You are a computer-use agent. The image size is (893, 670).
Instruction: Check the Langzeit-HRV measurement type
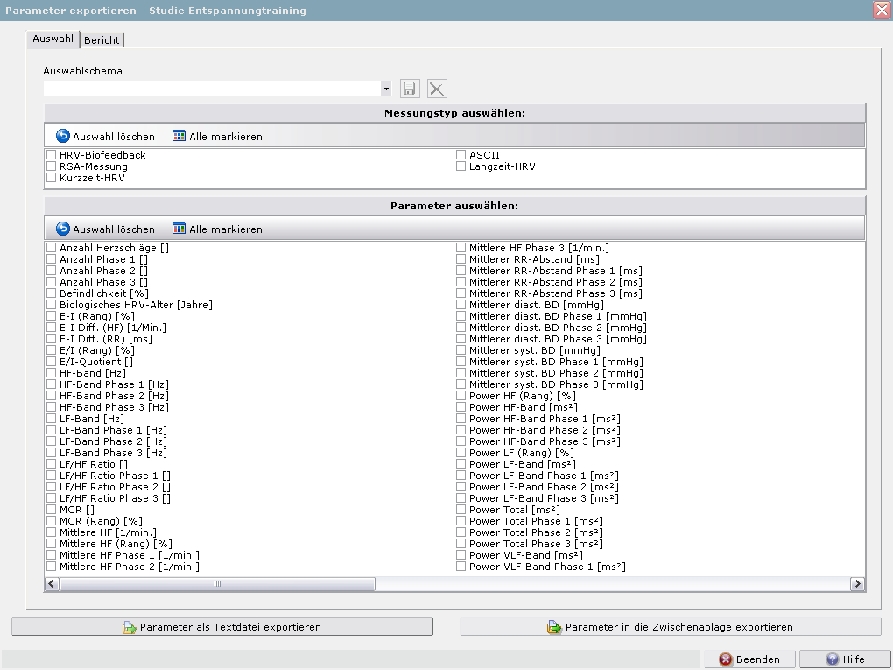click(x=461, y=167)
